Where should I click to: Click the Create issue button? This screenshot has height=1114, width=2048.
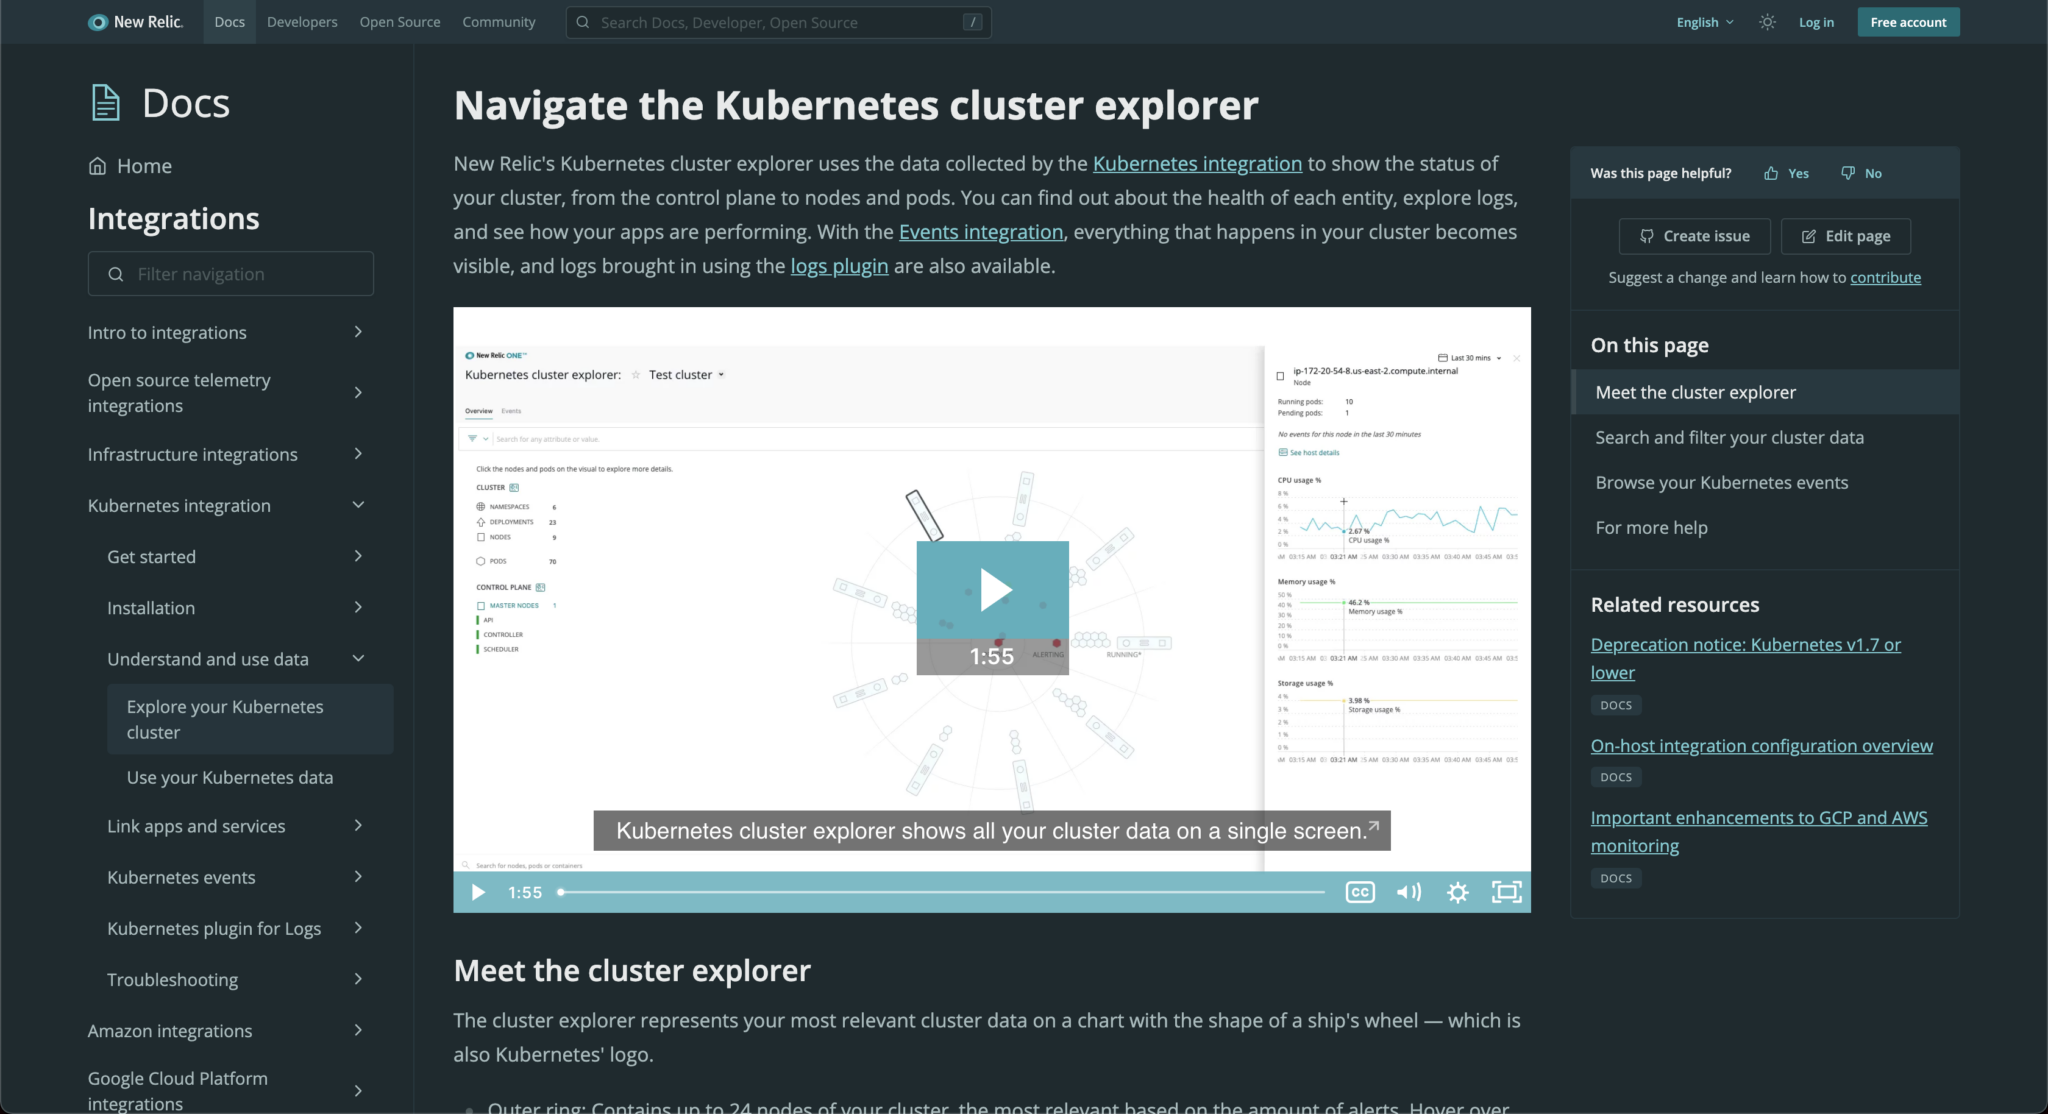pos(1694,236)
